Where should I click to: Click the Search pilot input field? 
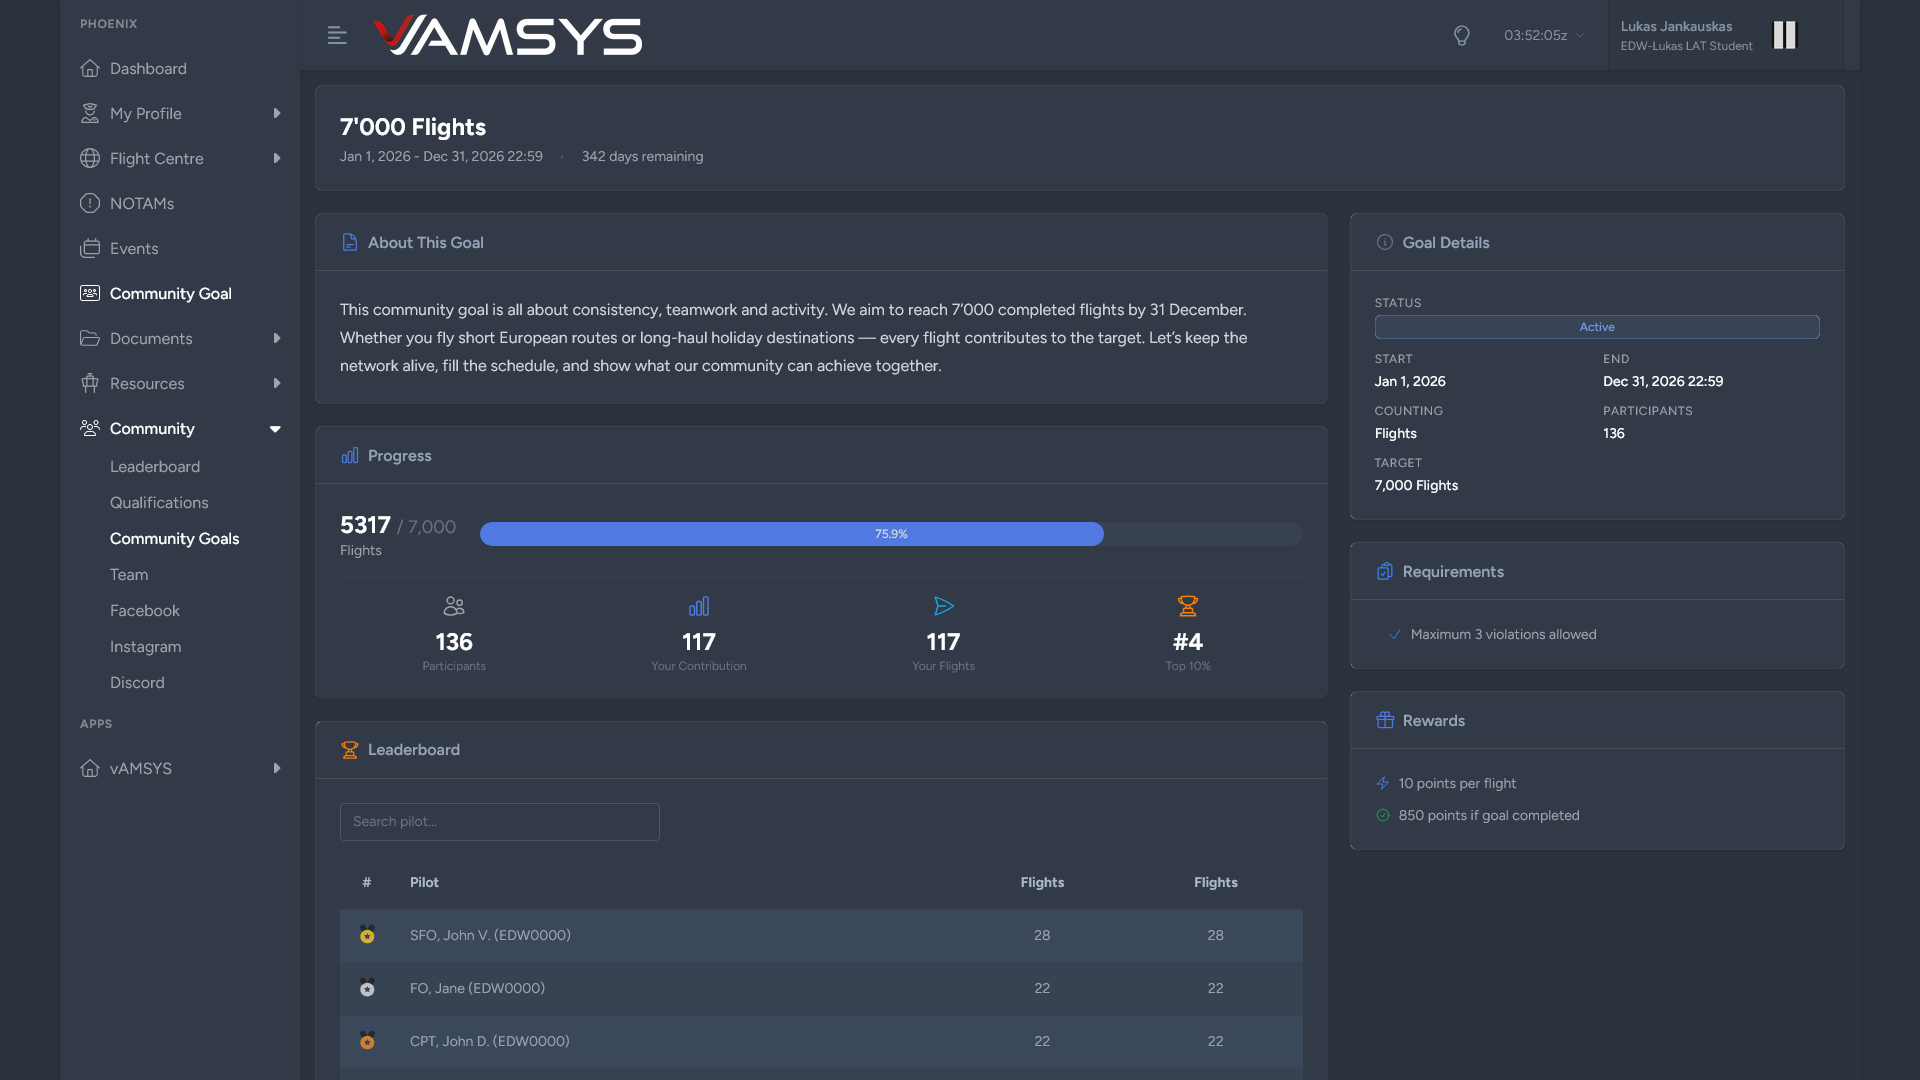[x=499, y=822]
